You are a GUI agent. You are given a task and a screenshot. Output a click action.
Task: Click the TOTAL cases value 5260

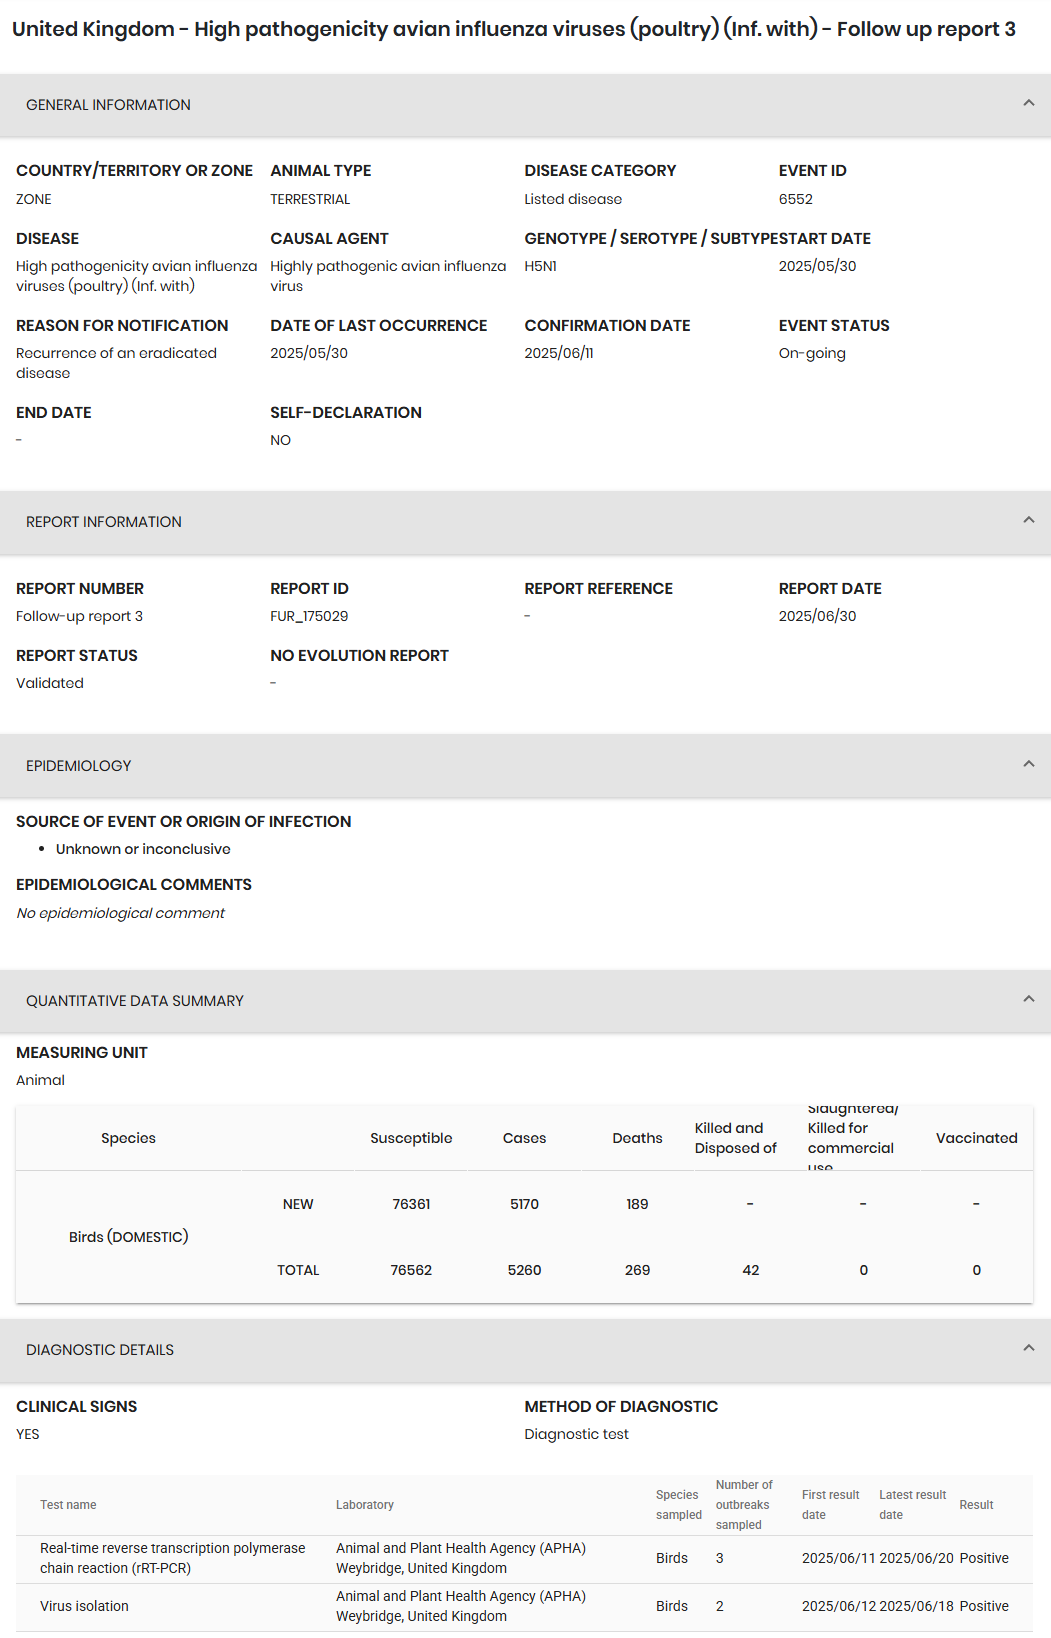524,1270
